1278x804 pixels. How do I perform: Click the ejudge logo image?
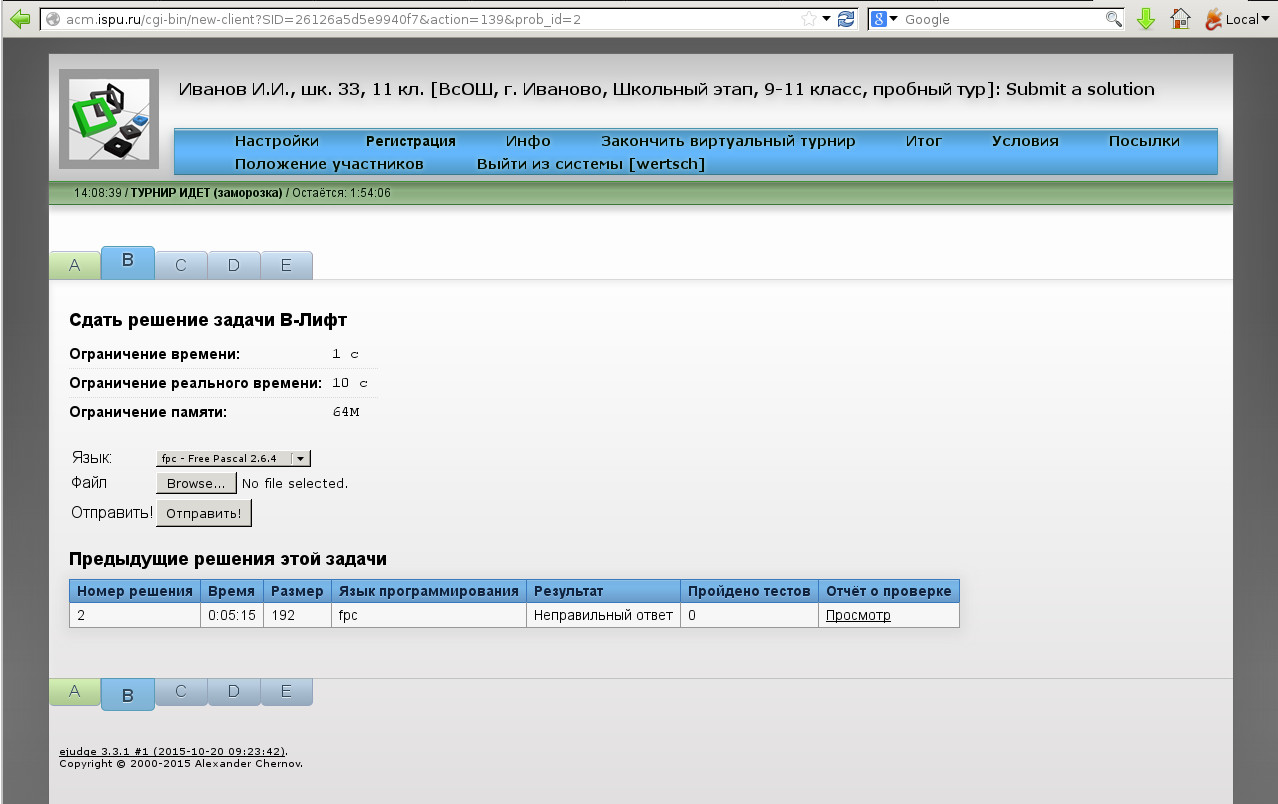108,118
